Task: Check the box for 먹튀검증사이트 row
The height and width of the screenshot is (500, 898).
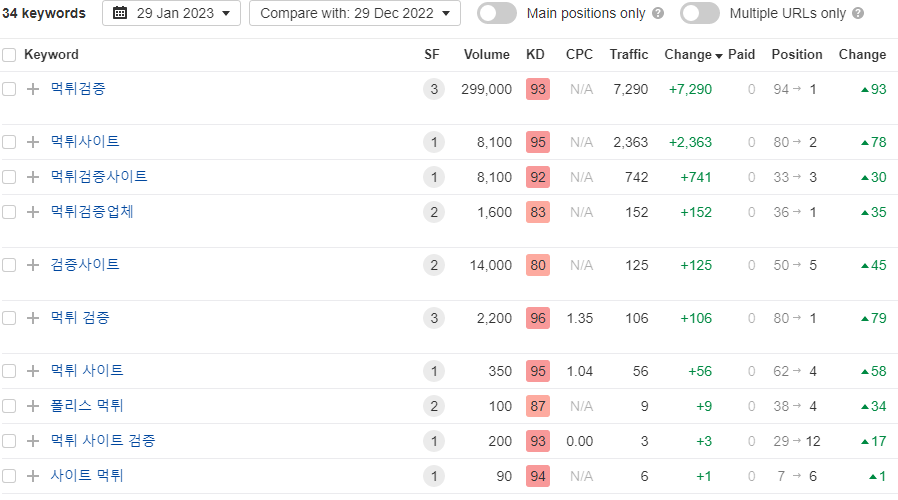Action: (x=9, y=177)
